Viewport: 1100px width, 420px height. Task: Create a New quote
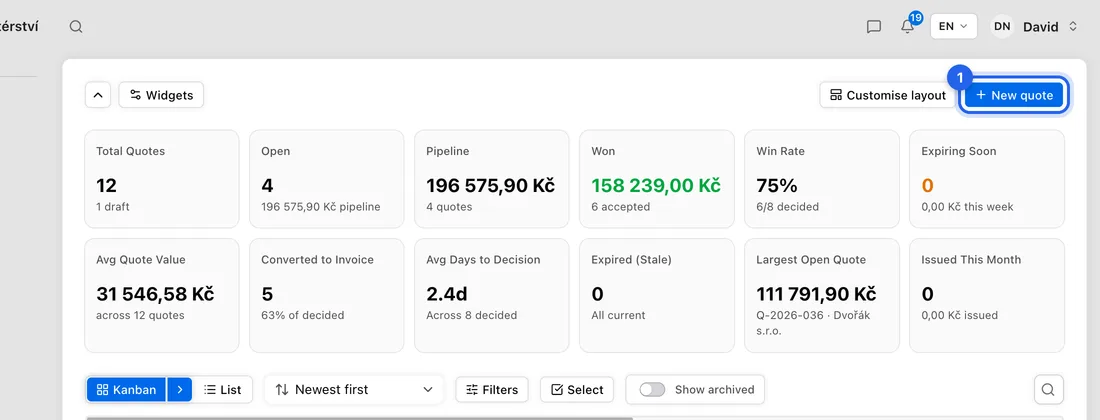pyautogui.click(x=1014, y=95)
